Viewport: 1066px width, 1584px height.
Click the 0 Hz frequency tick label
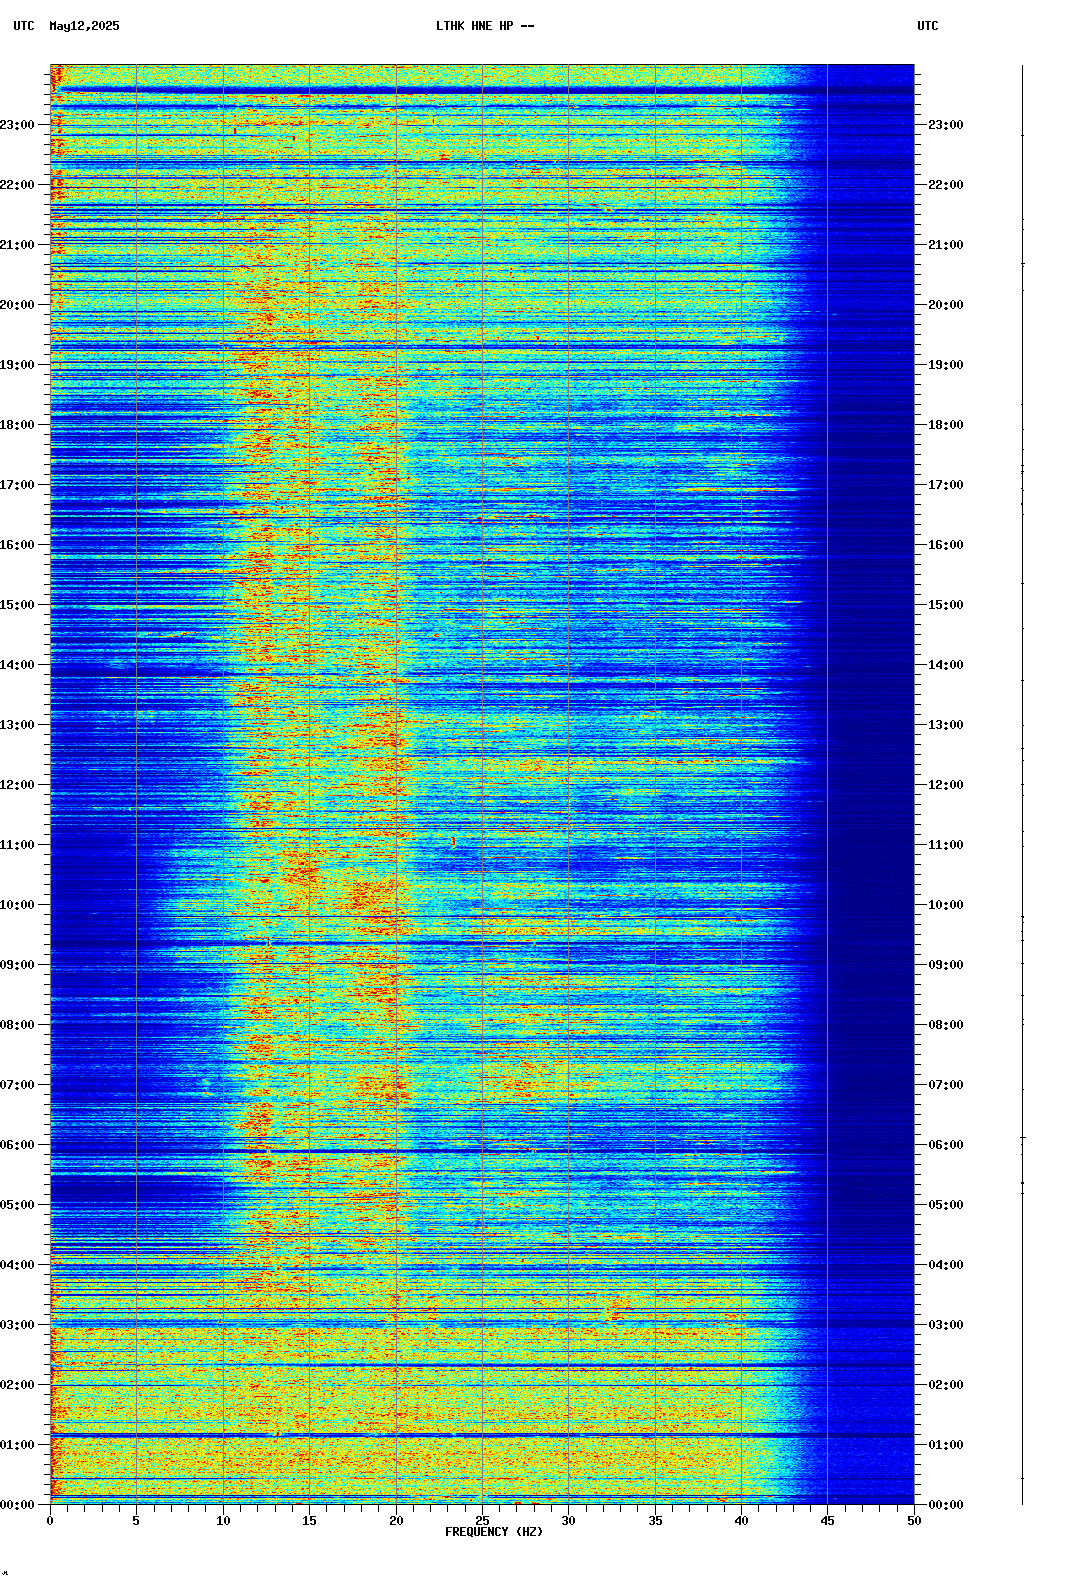(50, 1521)
